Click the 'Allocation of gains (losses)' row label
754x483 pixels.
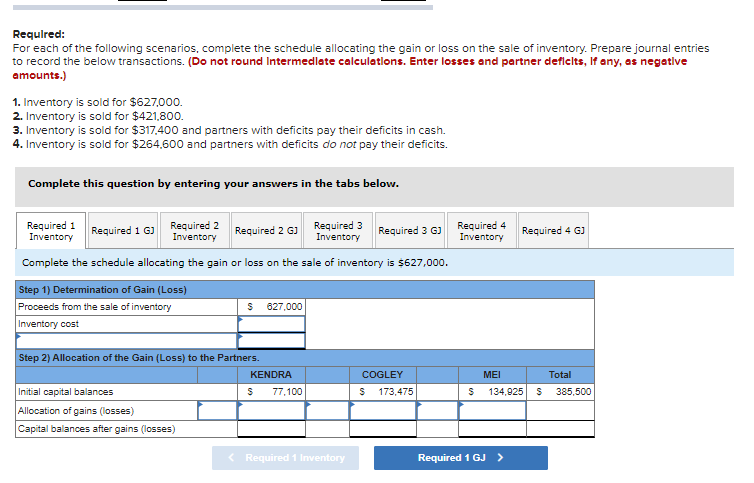(x=76, y=411)
